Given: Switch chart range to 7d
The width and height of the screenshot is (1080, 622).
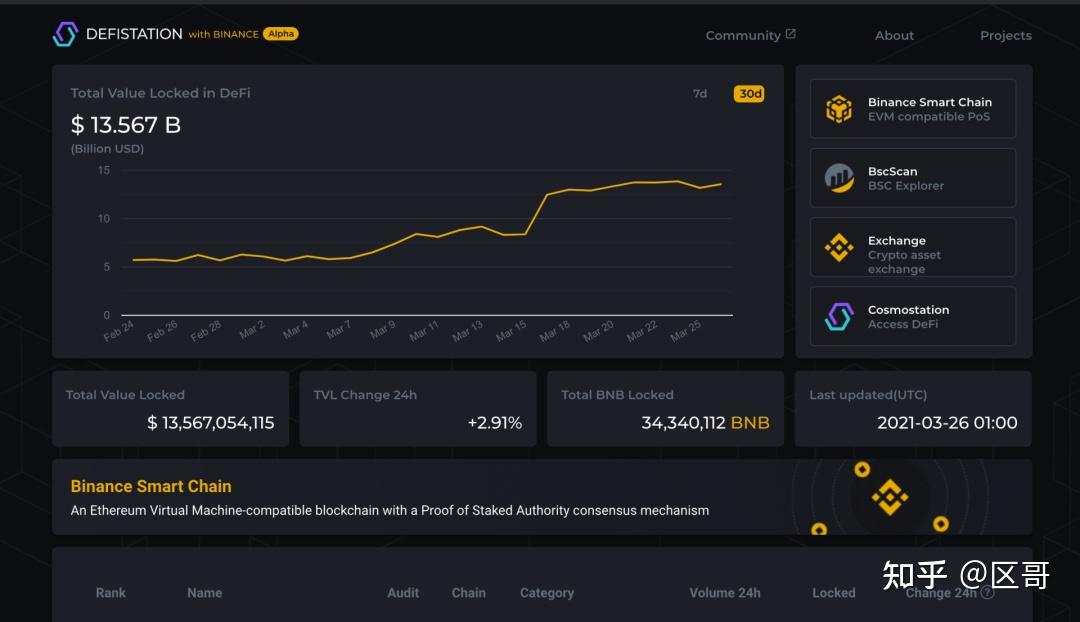Looking at the screenshot, I should click(700, 94).
